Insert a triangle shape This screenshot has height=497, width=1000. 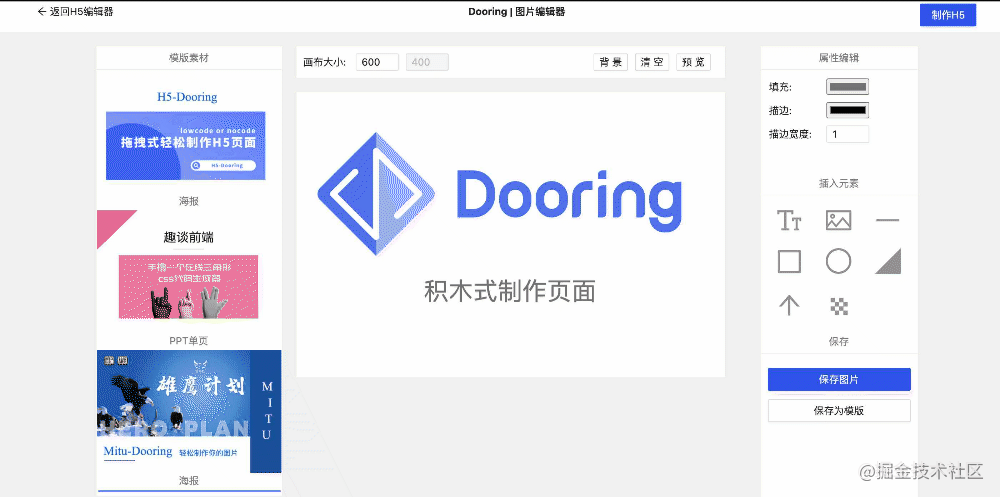[888, 262]
